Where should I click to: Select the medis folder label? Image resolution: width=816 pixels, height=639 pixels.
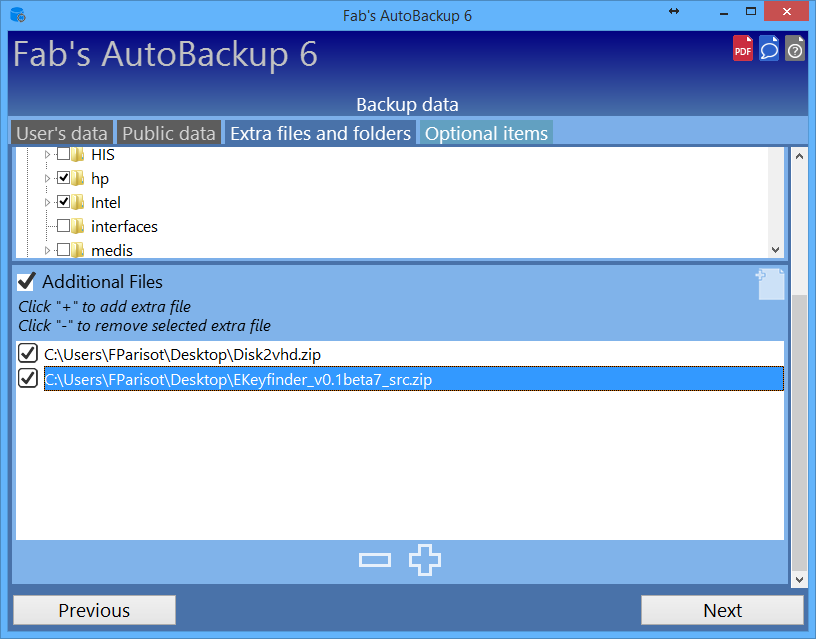click(112, 250)
